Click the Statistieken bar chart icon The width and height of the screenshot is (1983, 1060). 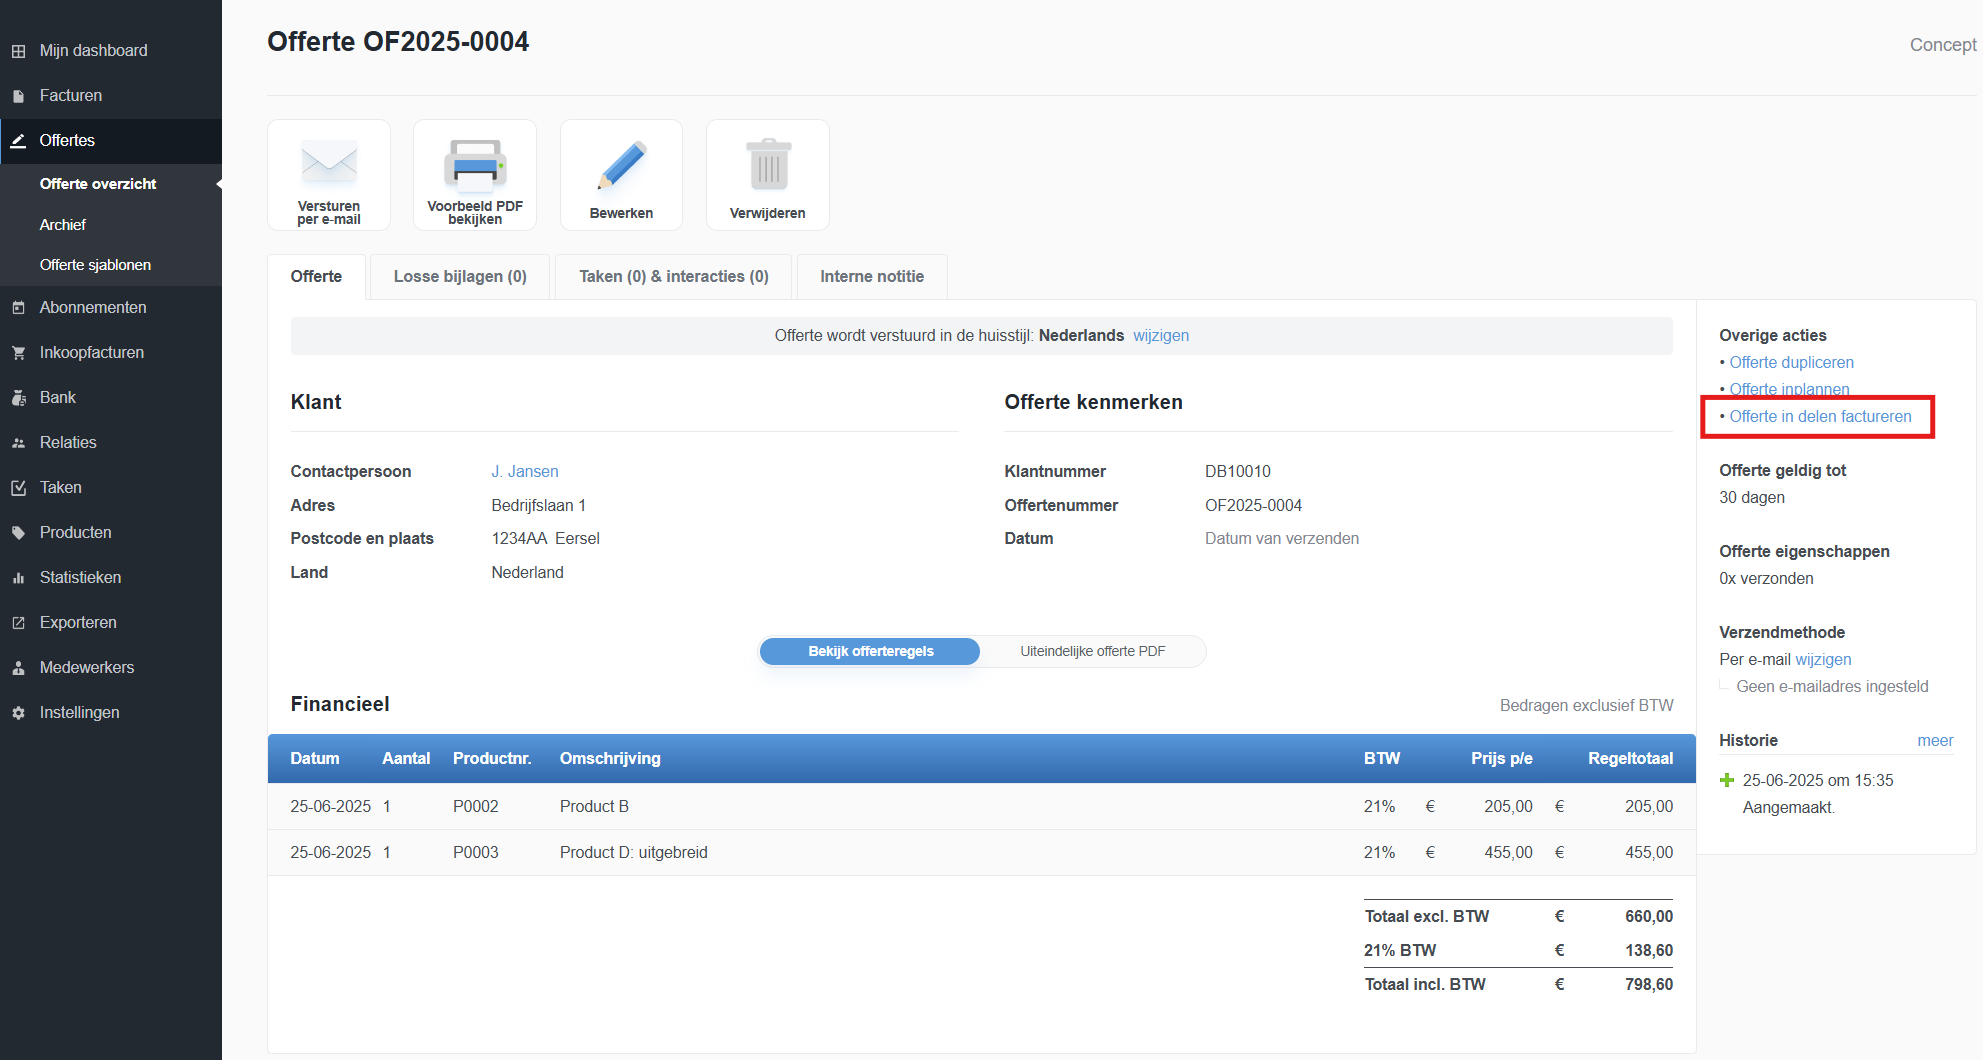click(x=18, y=578)
